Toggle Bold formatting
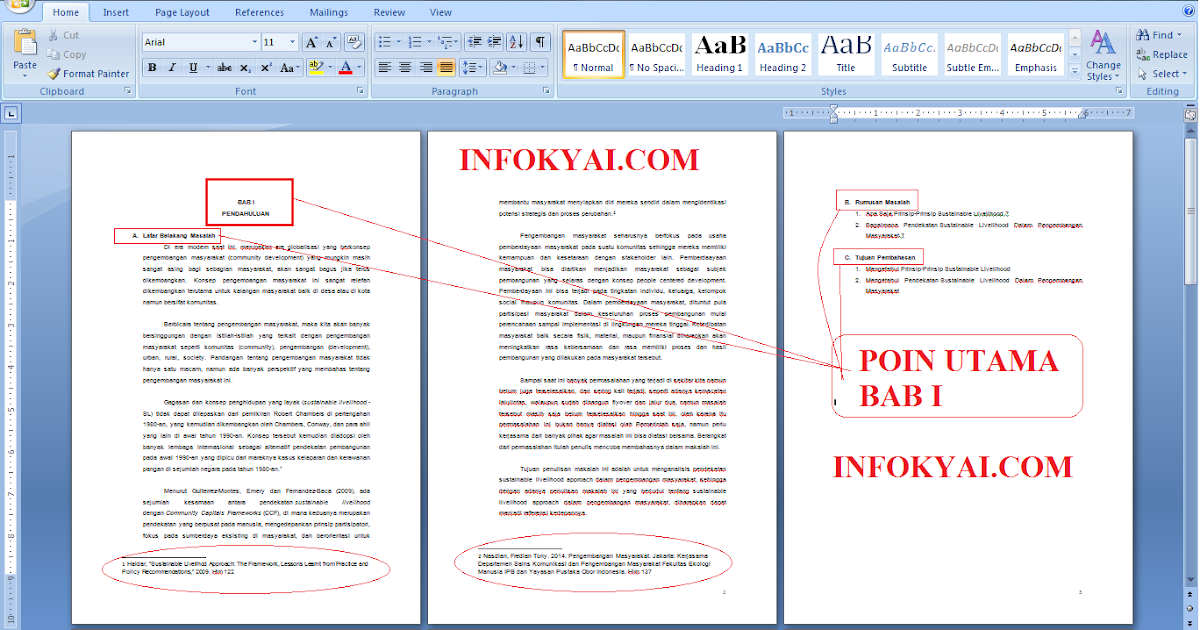Screen dimensions: 1200x630 [152, 67]
